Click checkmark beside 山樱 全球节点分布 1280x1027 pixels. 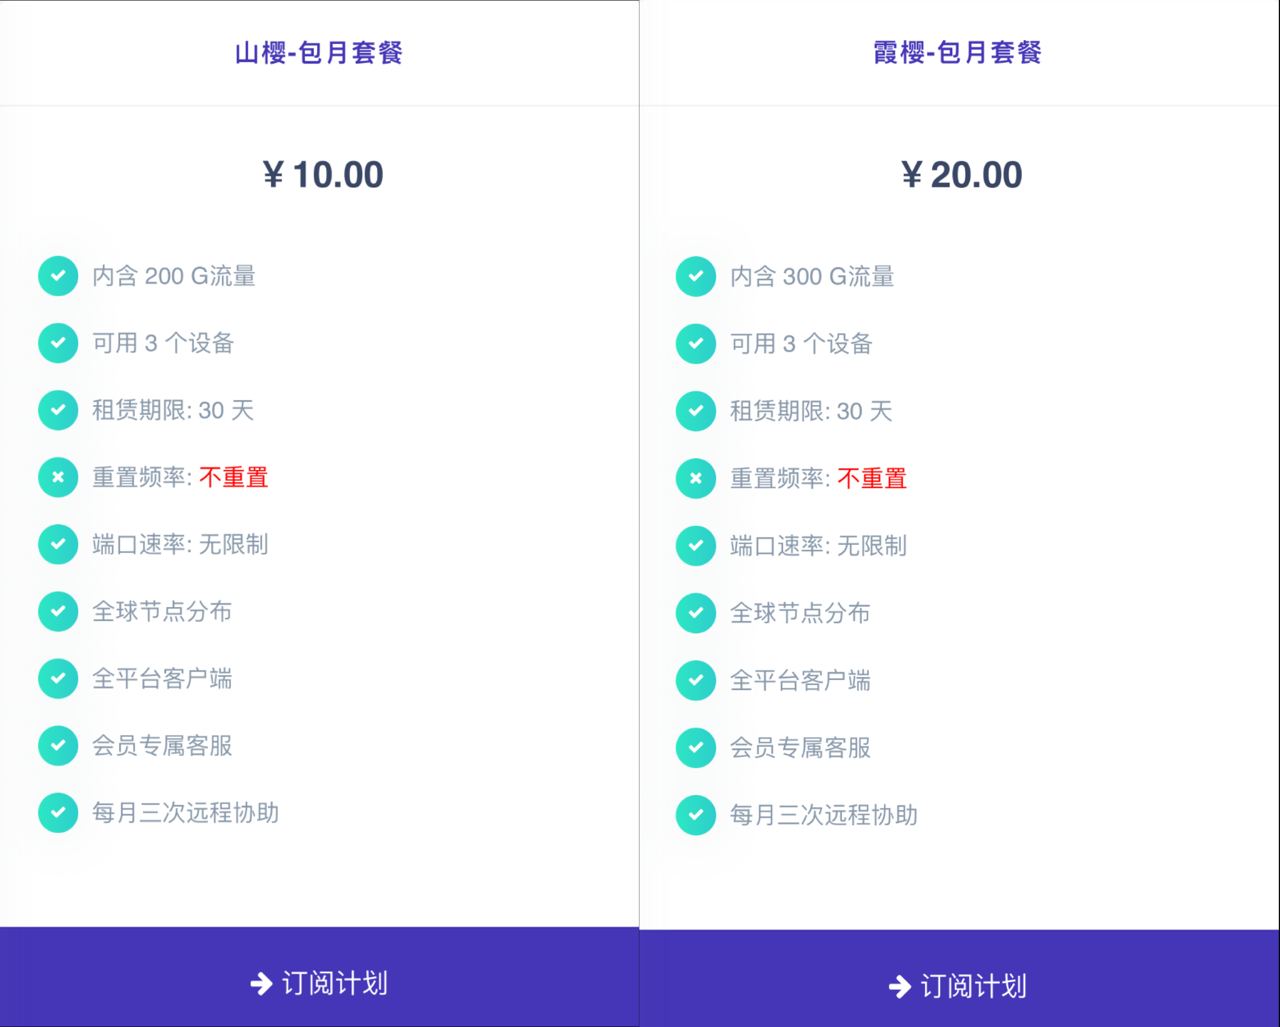tap(58, 611)
